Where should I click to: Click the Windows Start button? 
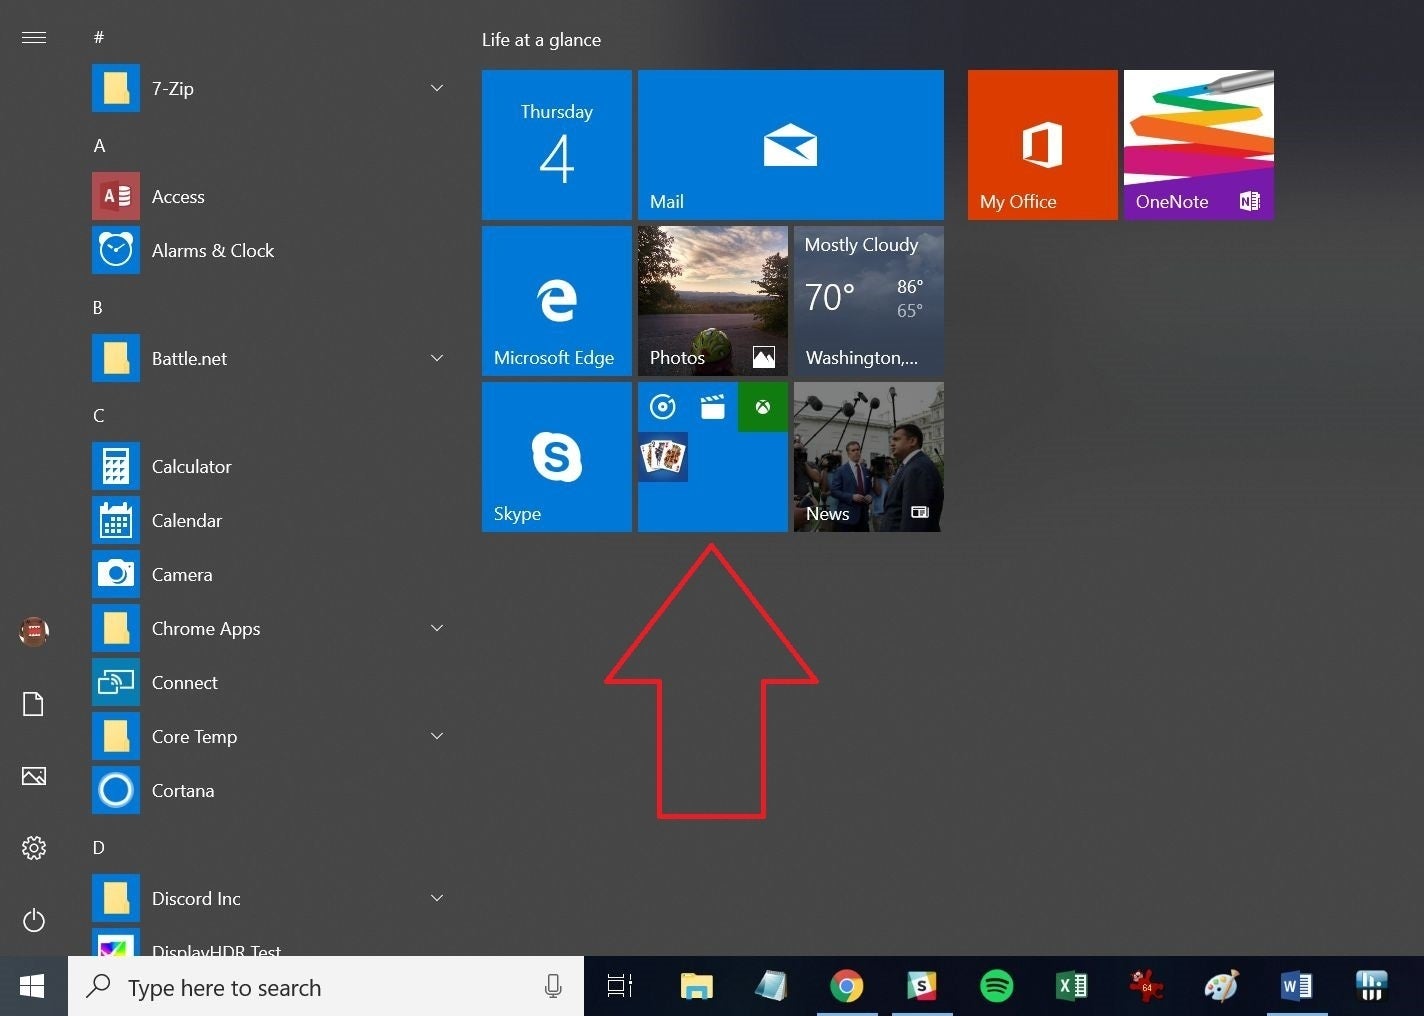tap(33, 987)
